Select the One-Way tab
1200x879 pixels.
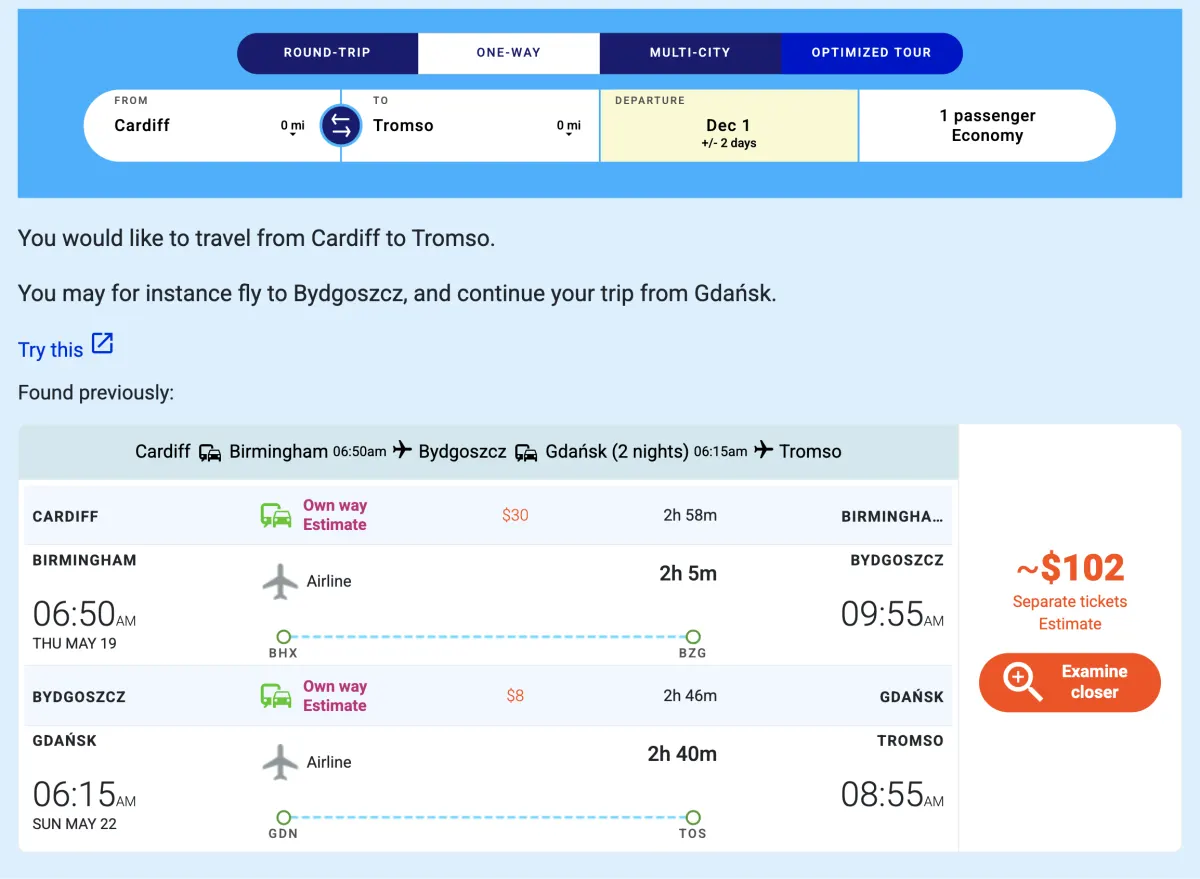(x=509, y=53)
